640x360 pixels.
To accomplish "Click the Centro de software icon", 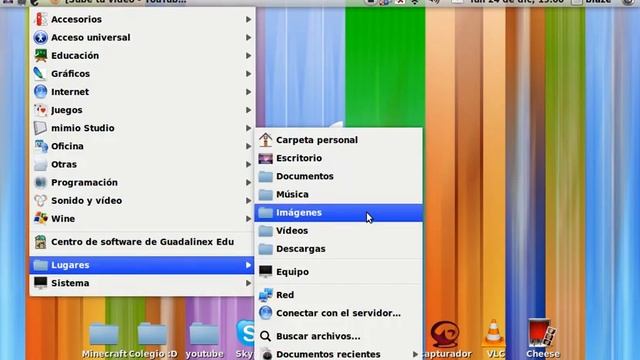I will (x=40, y=242).
